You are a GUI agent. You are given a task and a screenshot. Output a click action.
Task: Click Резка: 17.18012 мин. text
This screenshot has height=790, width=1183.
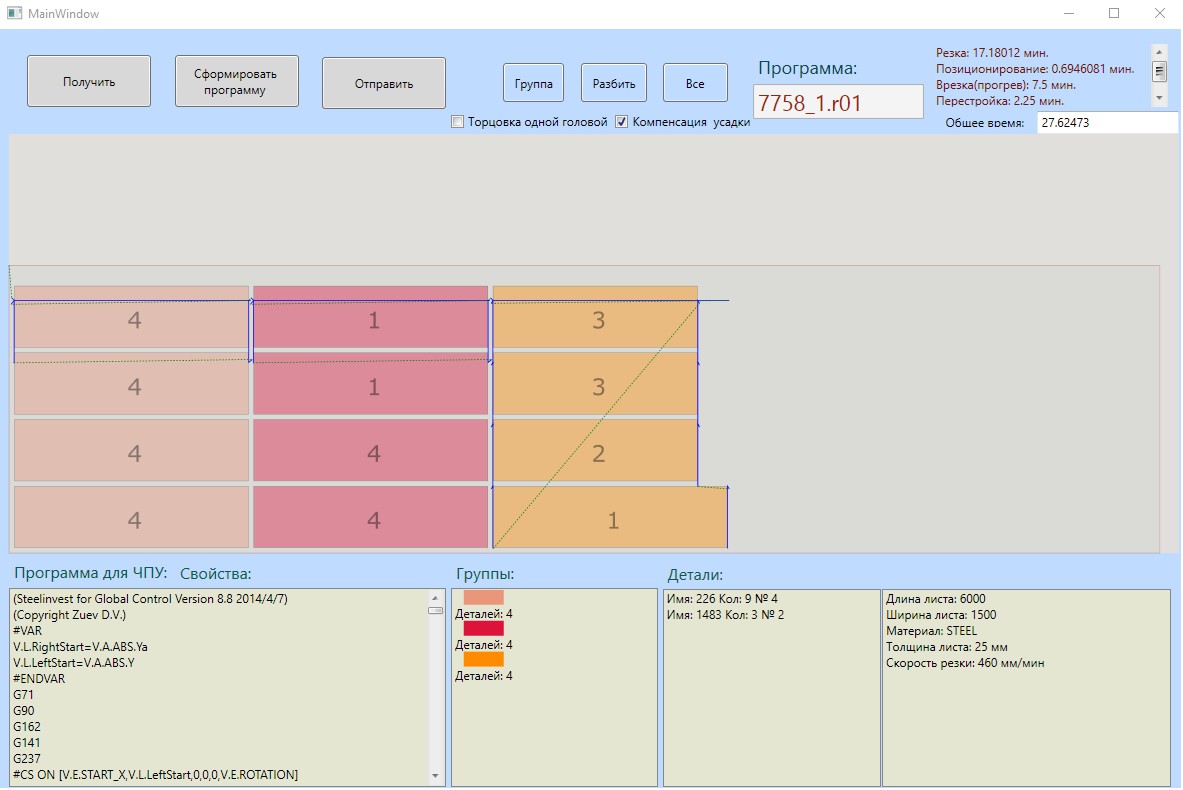(x=992, y=53)
